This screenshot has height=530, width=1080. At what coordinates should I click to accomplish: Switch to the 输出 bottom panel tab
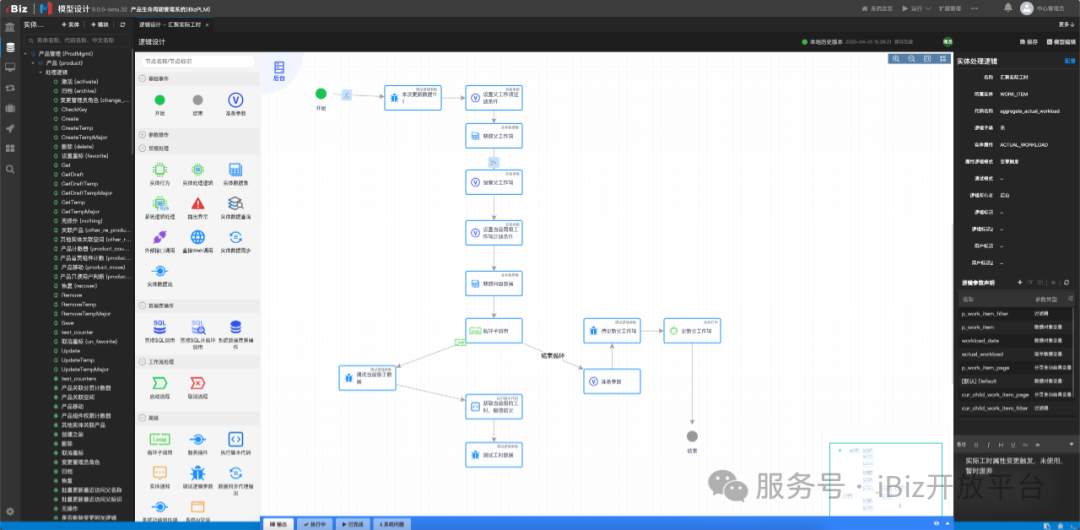pyautogui.click(x=278, y=524)
